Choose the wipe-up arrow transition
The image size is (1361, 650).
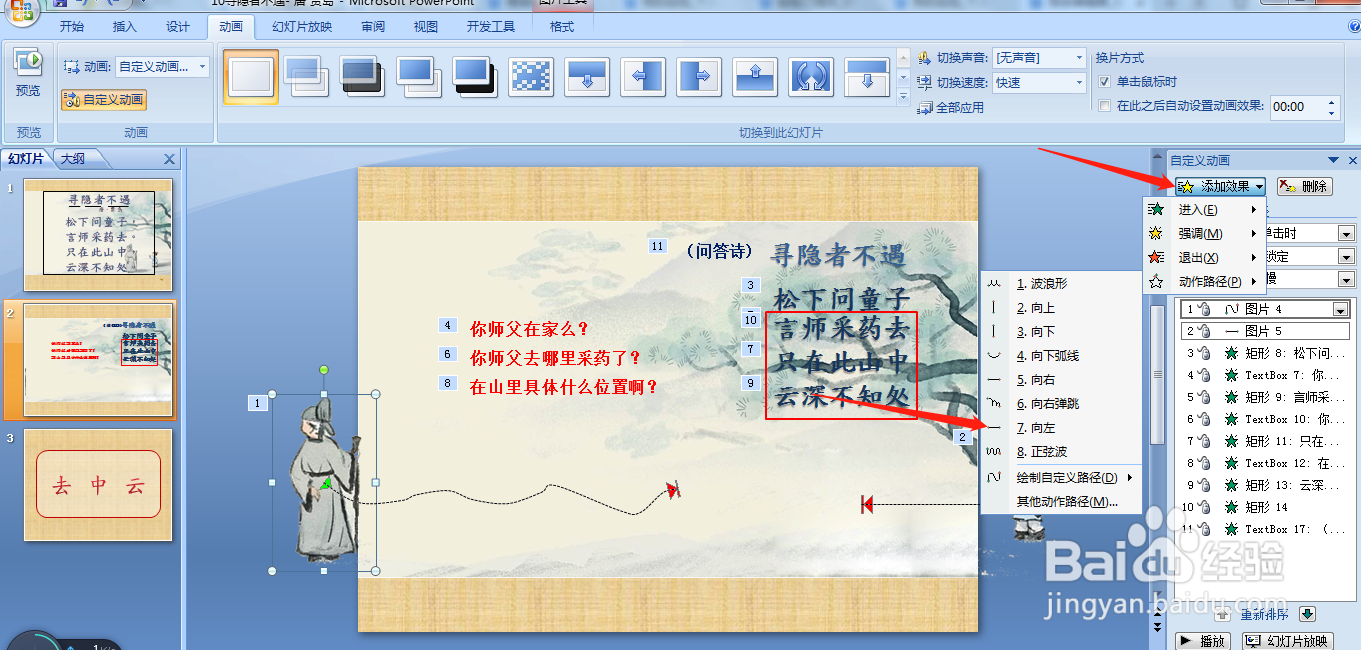[x=755, y=76]
